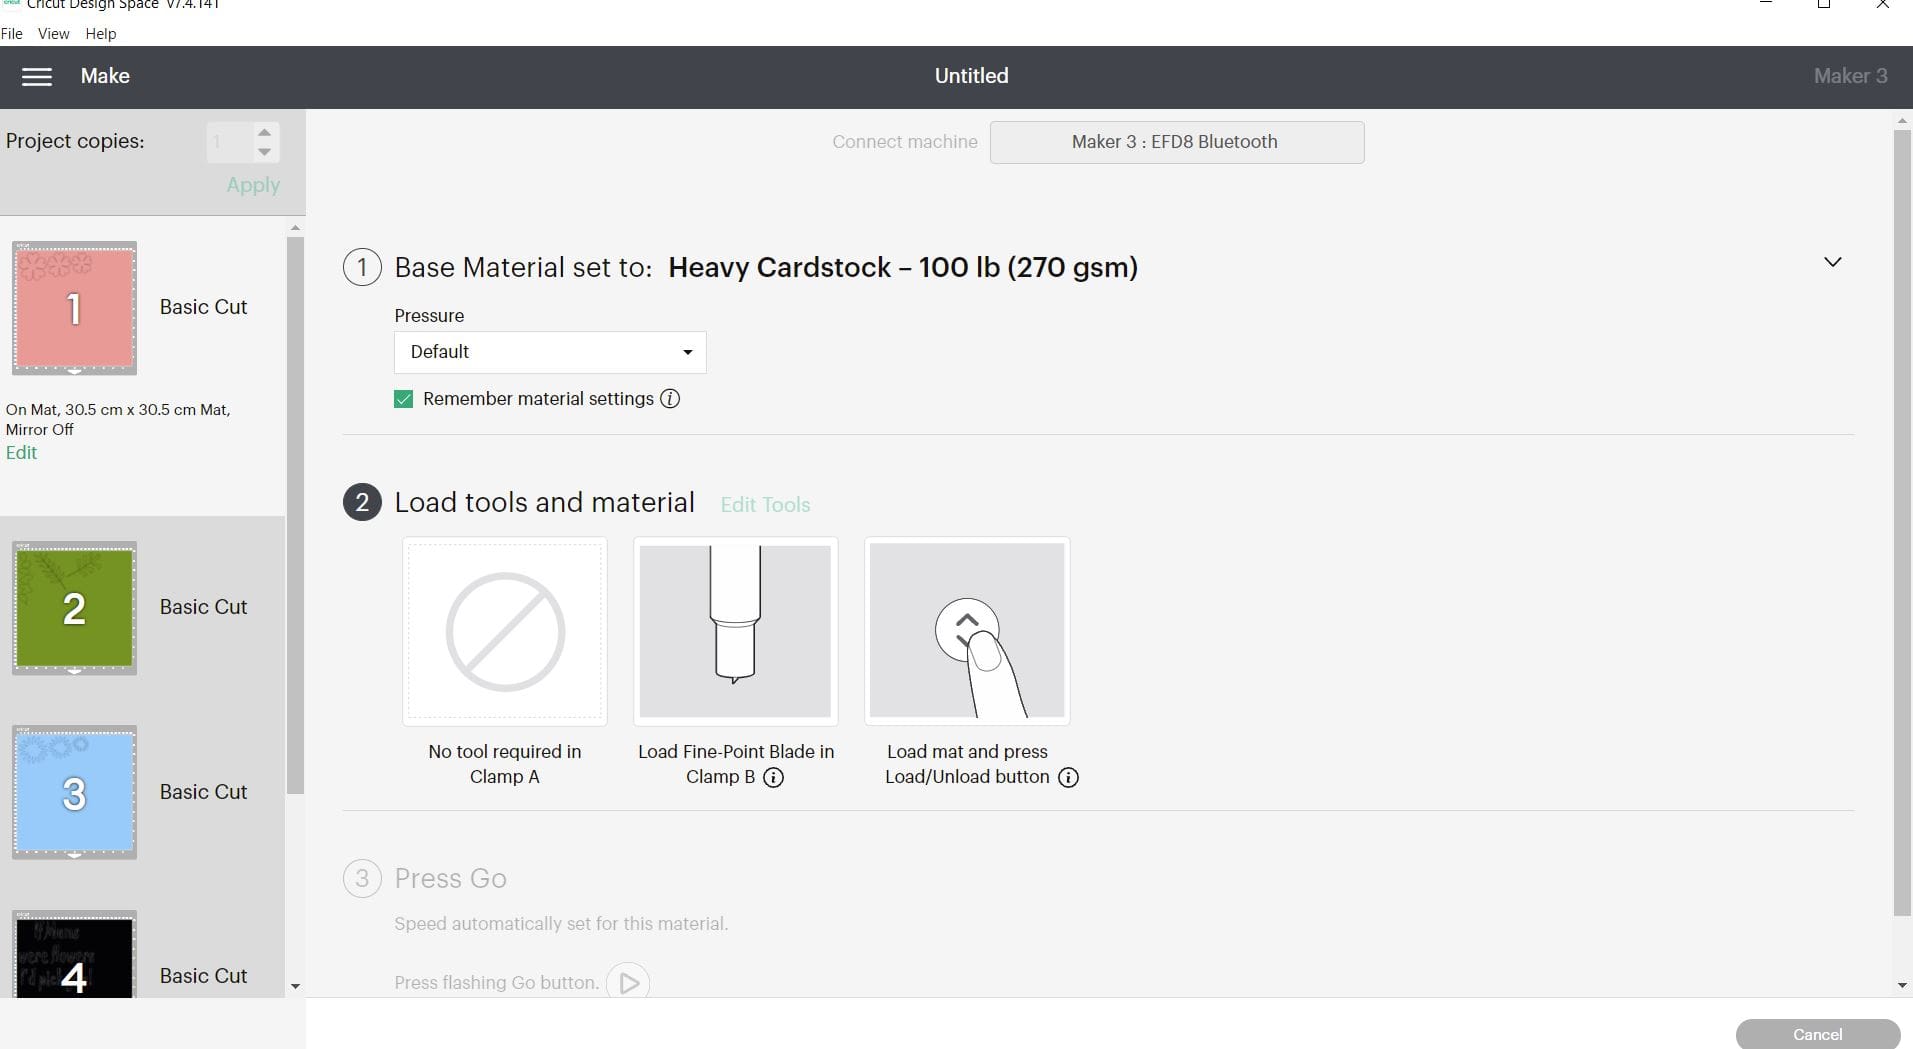Select the black mat 4 thumbnail
Viewport: 1913px width, 1049px height.
74,955
